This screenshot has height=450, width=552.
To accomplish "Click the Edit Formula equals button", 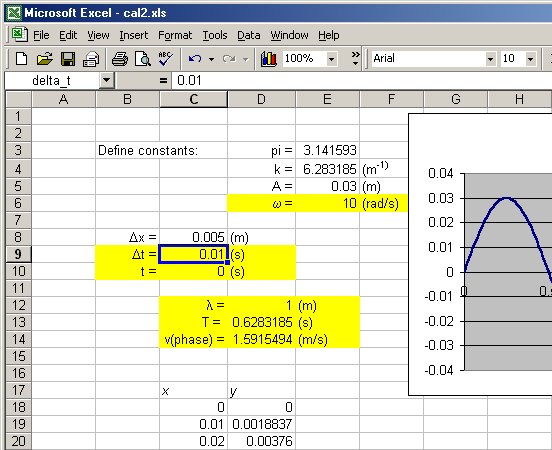I will click(x=163, y=81).
